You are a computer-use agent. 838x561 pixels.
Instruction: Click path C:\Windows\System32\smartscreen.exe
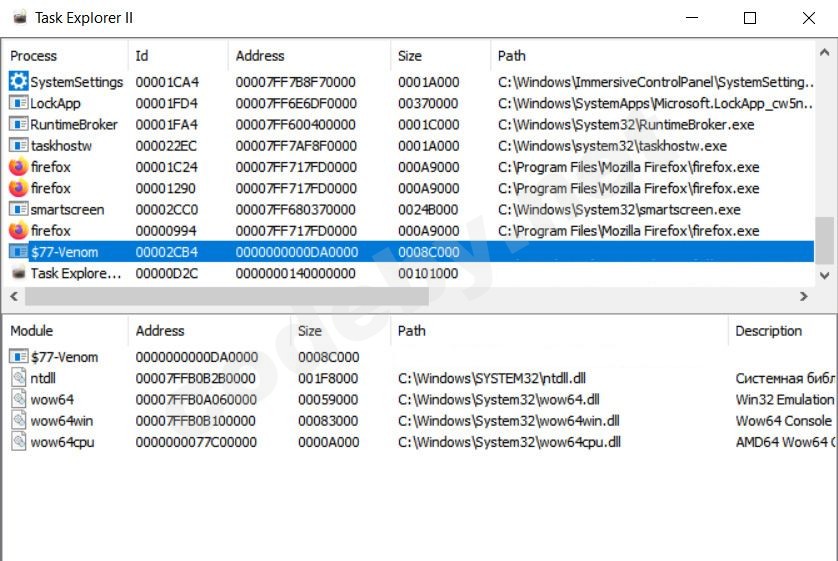tap(619, 209)
